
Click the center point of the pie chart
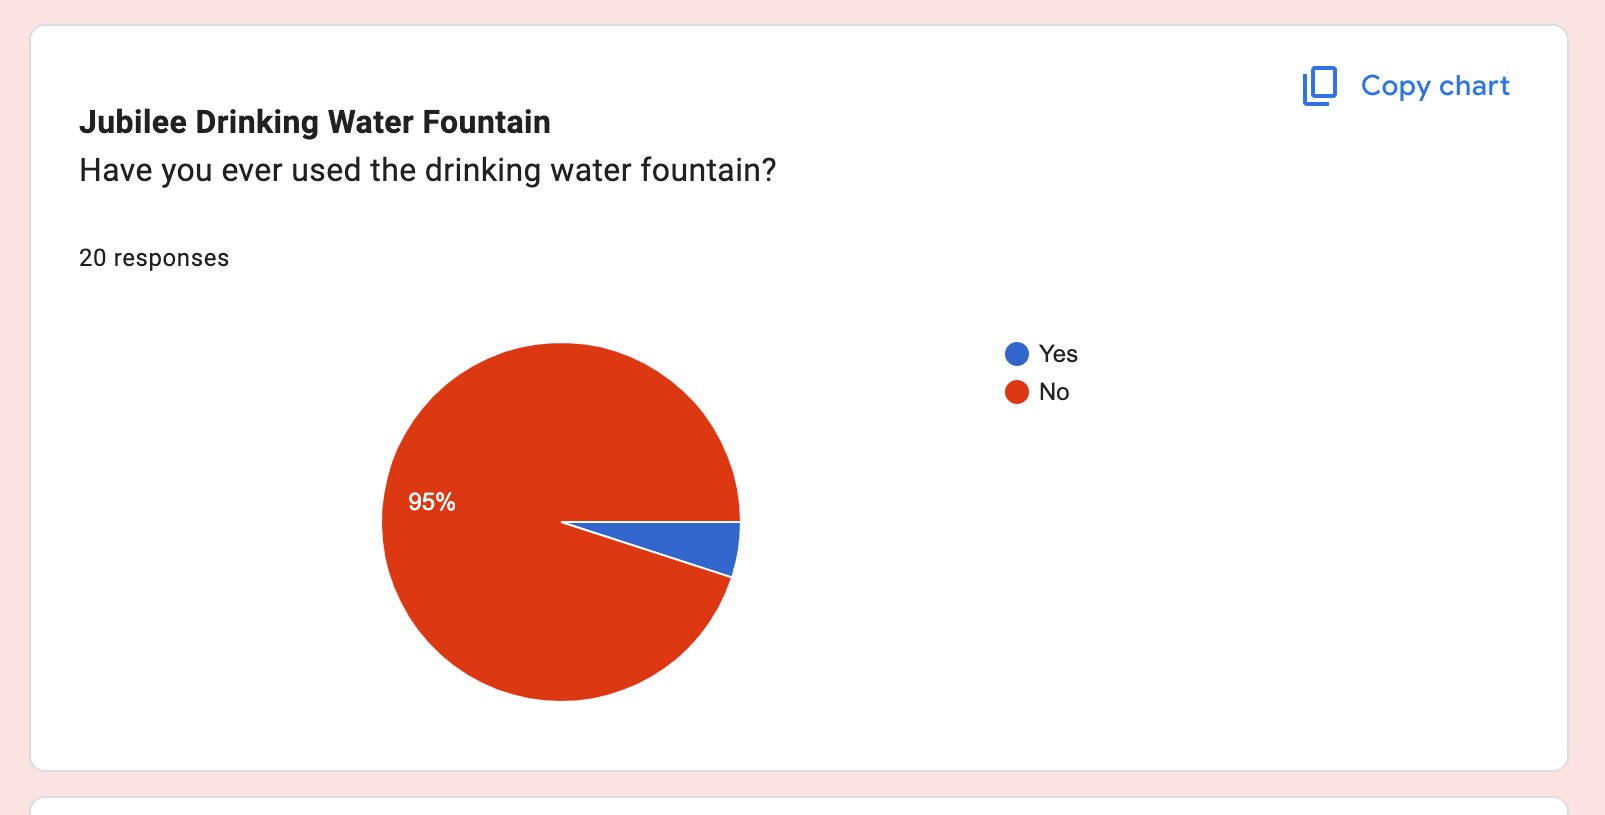[x=561, y=522]
